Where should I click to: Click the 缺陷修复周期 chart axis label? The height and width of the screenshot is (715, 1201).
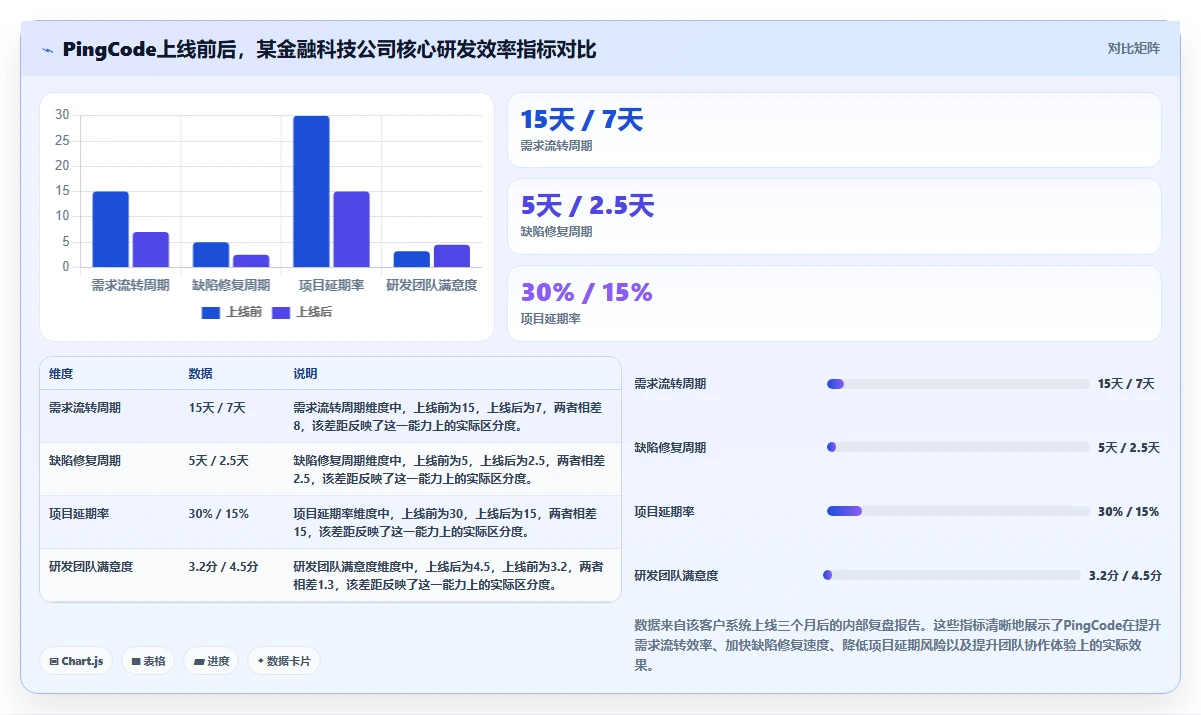pos(231,285)
